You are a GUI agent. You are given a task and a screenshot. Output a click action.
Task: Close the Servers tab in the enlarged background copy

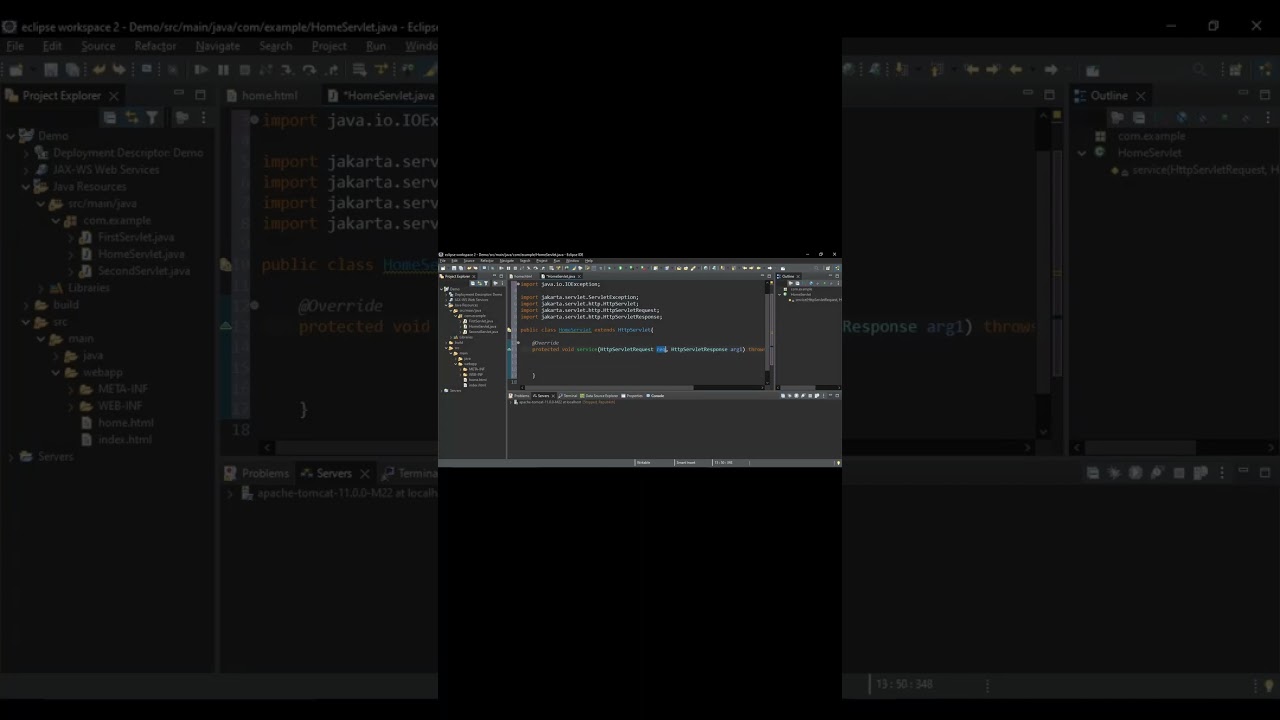[x=365, y=474]
